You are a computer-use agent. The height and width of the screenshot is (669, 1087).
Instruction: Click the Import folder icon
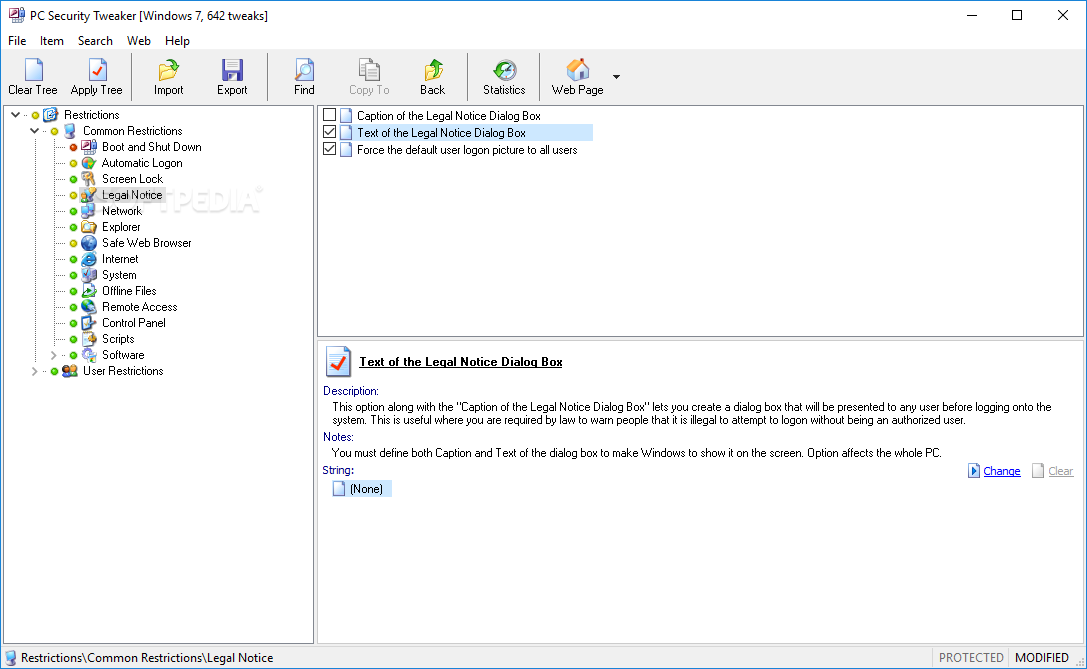(168, 70)
